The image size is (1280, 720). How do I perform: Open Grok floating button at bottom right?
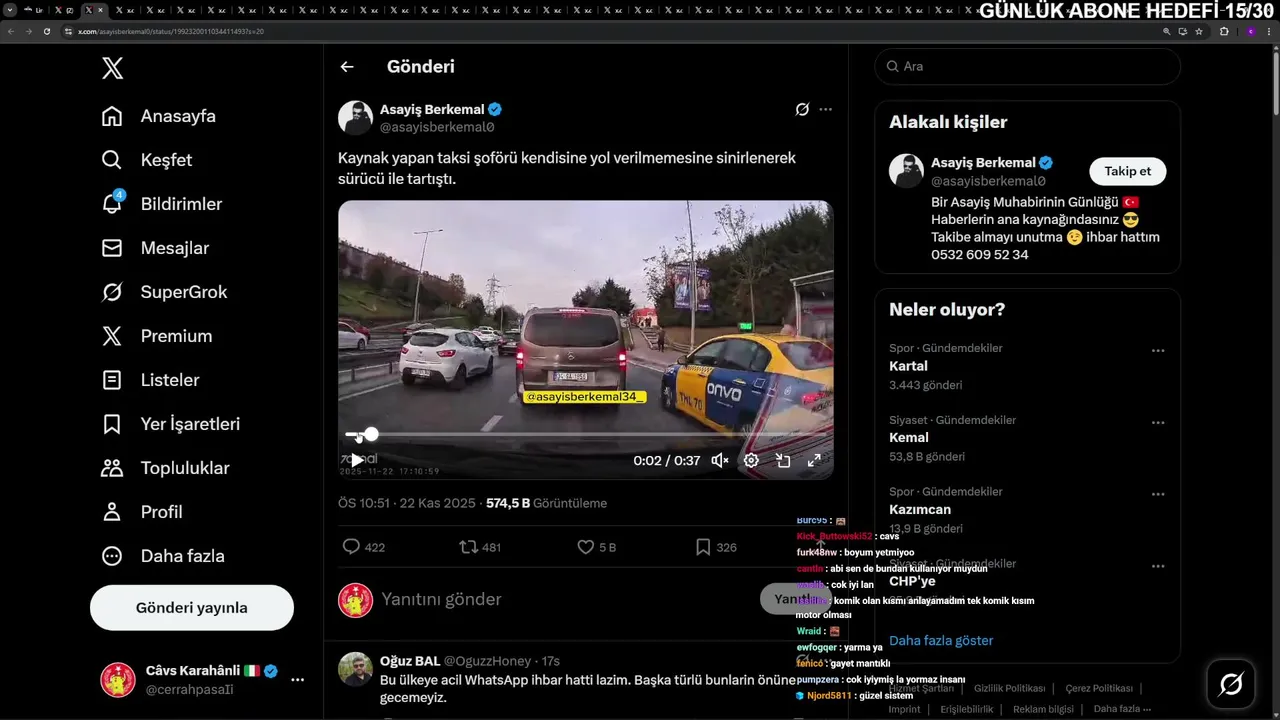pos(1231,684)
